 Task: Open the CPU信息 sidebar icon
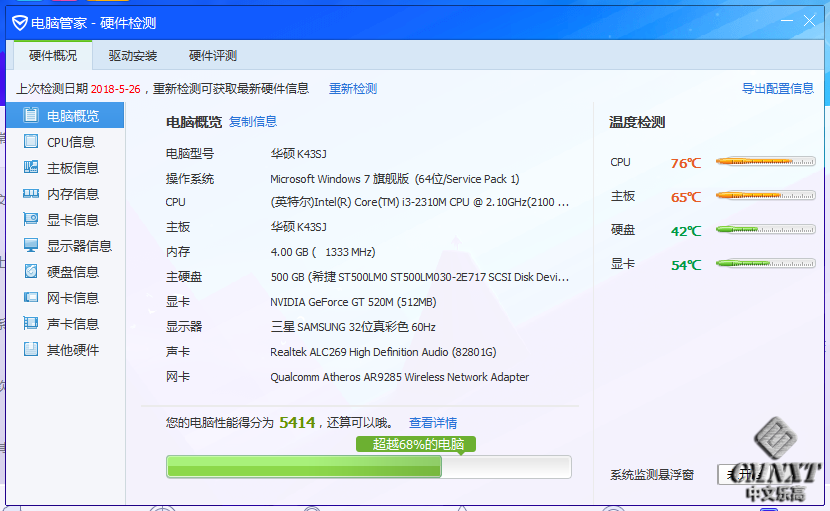click(31, 142)
